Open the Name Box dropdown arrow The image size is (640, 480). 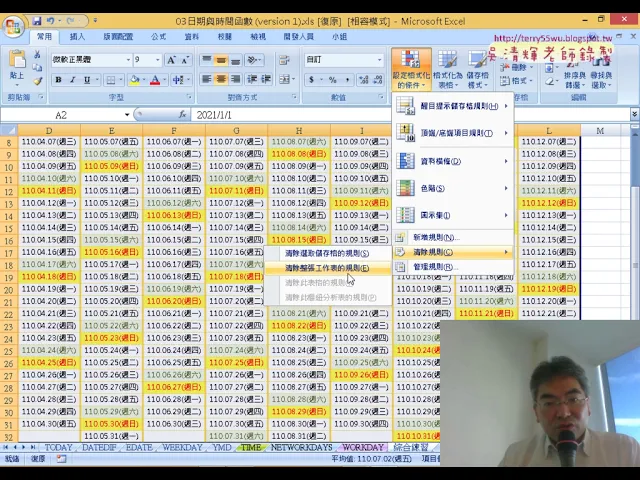(127, 115)
